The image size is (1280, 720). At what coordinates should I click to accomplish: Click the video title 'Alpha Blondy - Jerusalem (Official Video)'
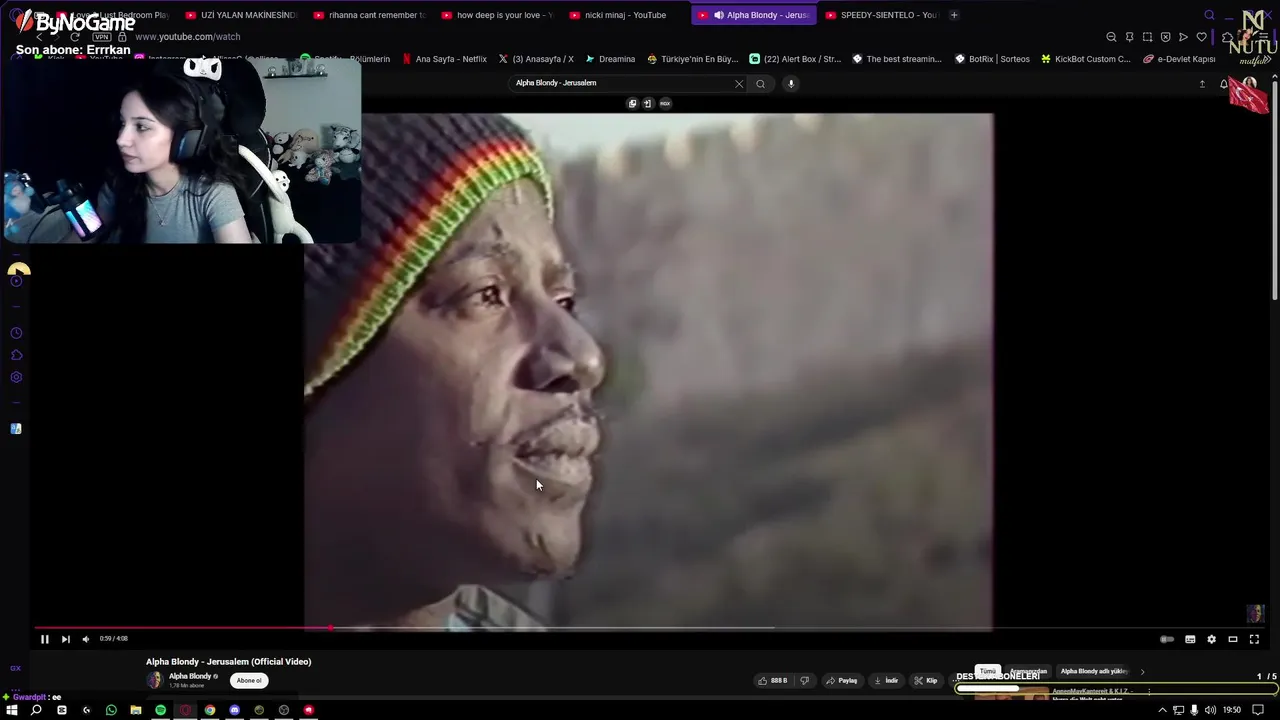click(229, 661)
